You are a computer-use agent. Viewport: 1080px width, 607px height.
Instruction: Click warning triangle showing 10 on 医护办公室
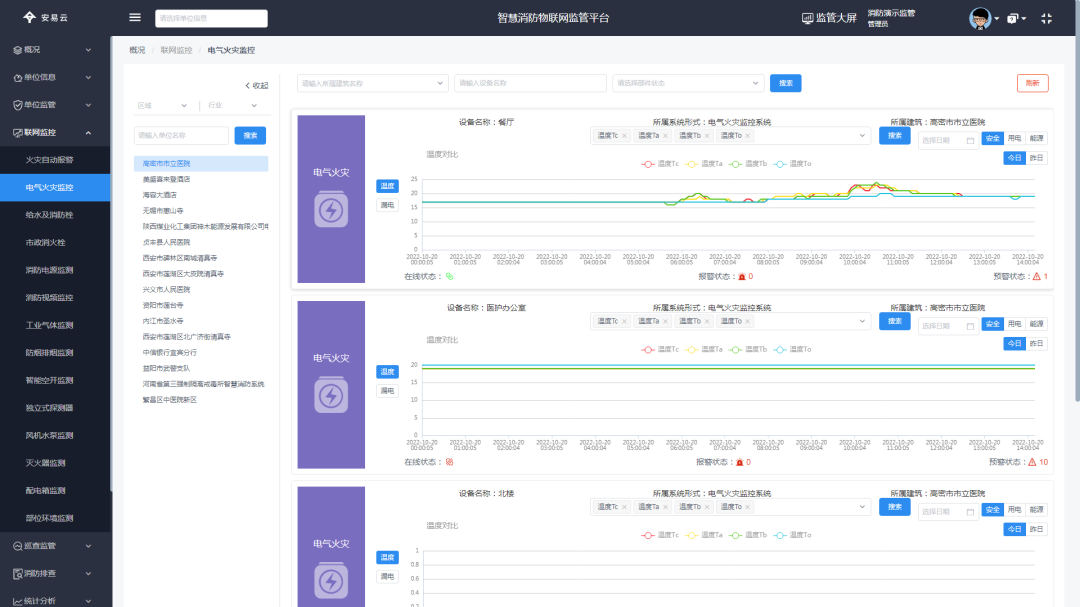[1032, 462]
